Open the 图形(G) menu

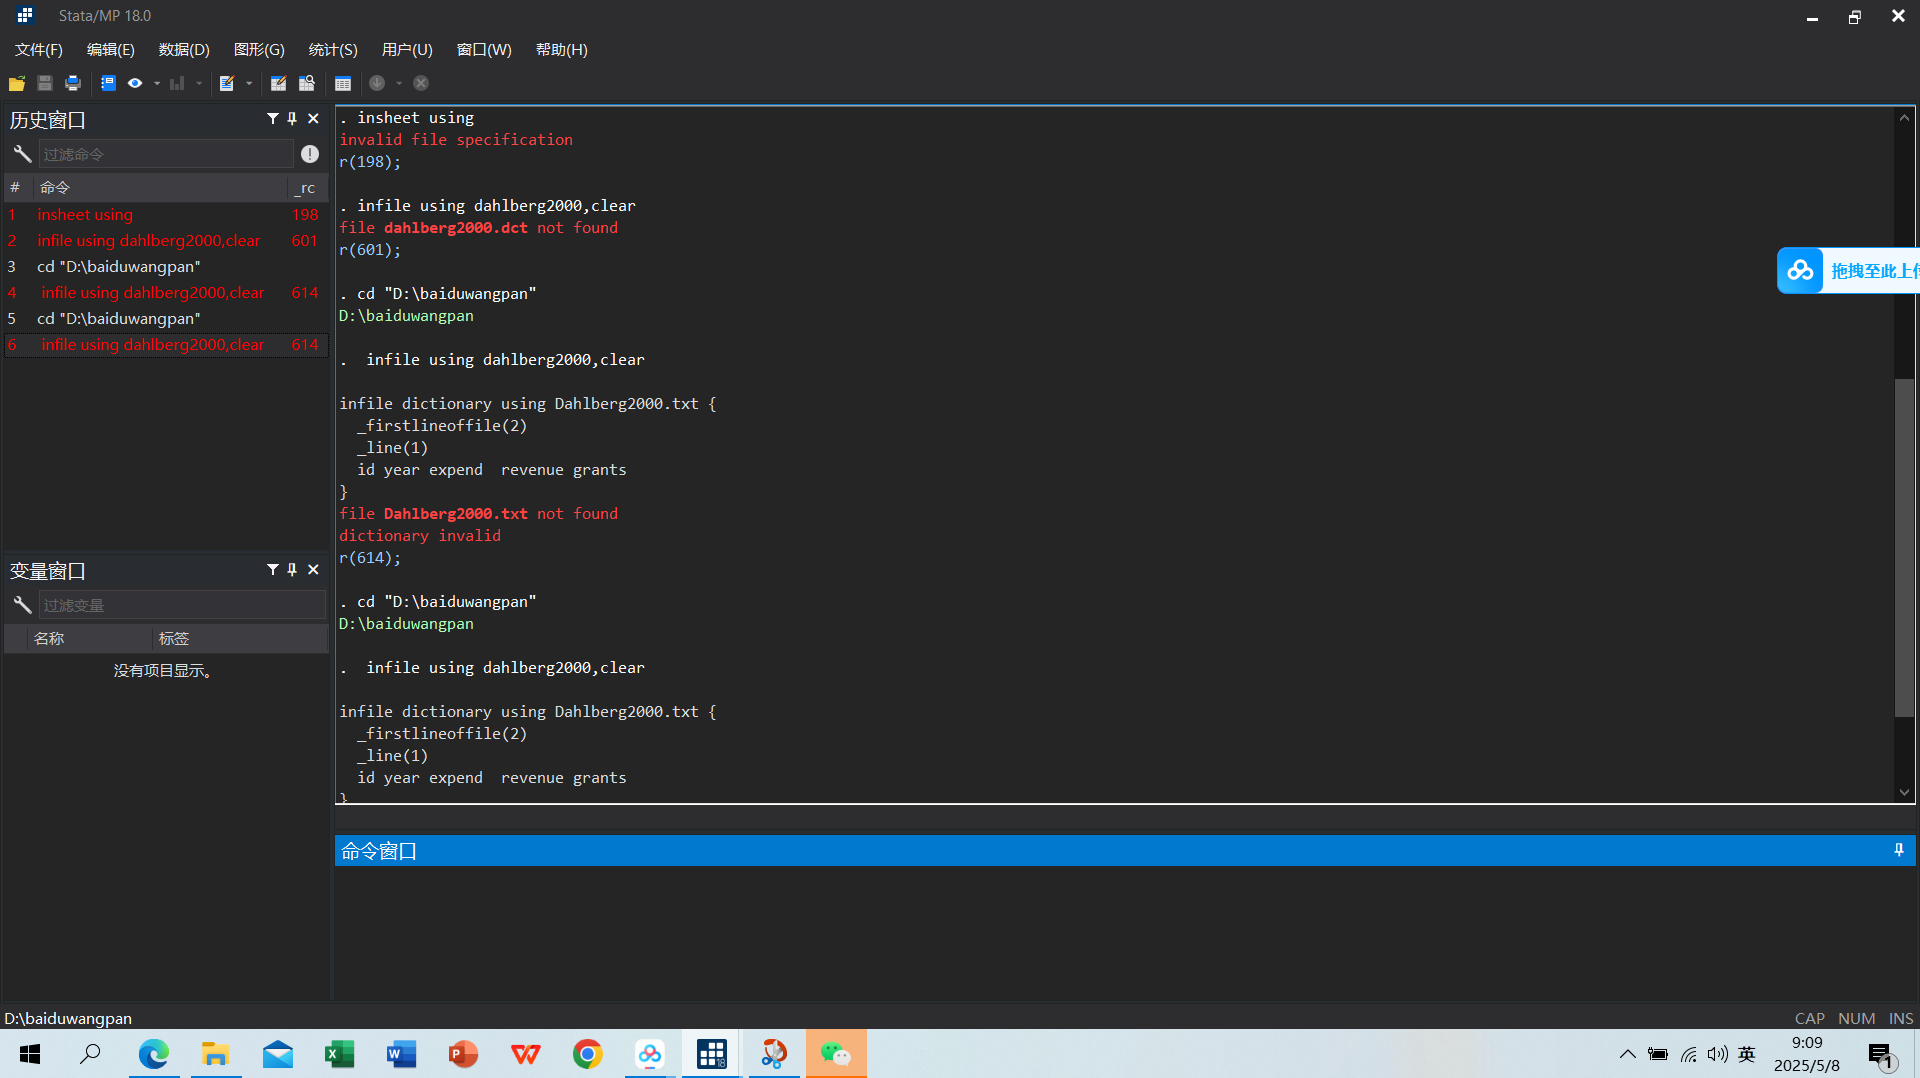click(x=259, y=50)
